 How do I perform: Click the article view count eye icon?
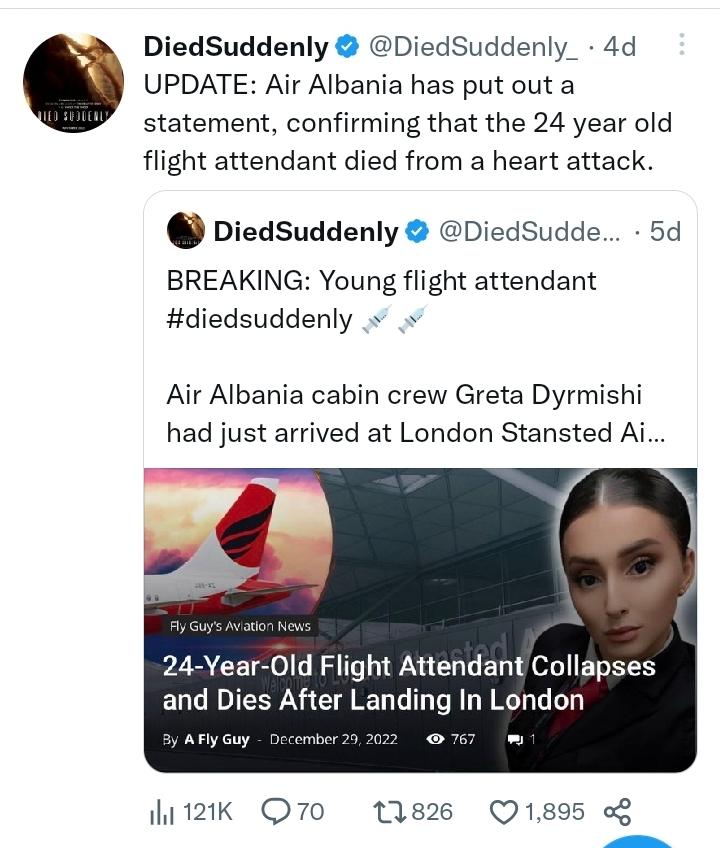[435, 740]
